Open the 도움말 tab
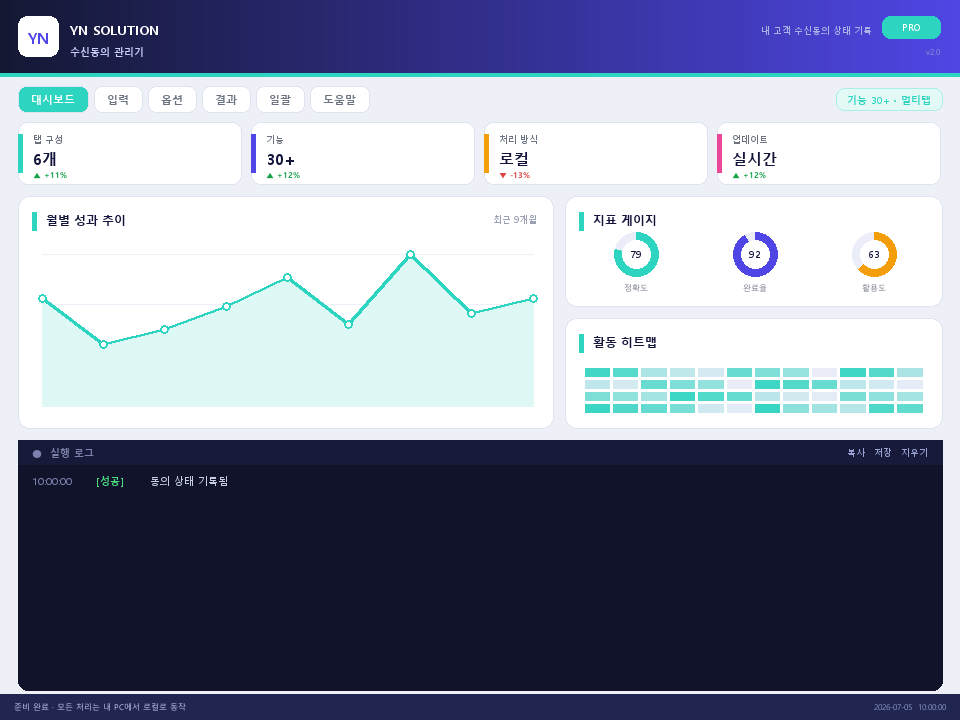Image resolution: width=960 pixels, height=720 pixels. [340, 99]
